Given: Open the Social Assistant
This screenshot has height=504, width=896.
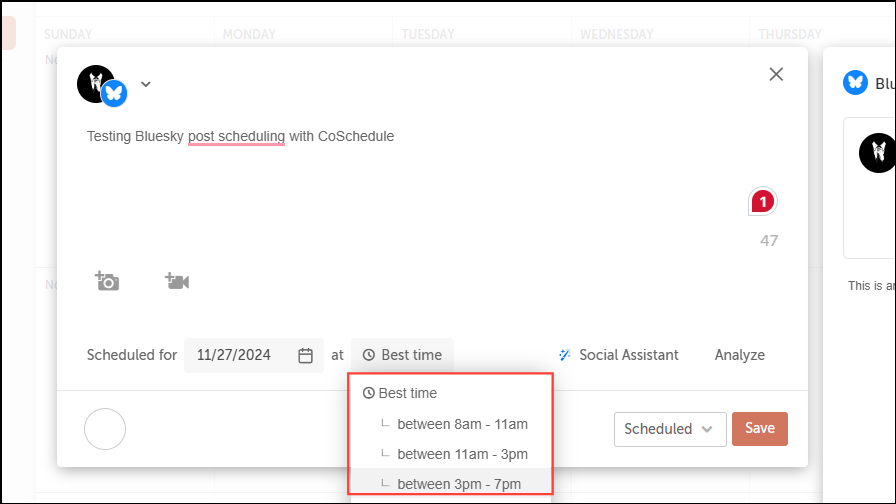Looking at the screenshot, I should tap(618, 355).
